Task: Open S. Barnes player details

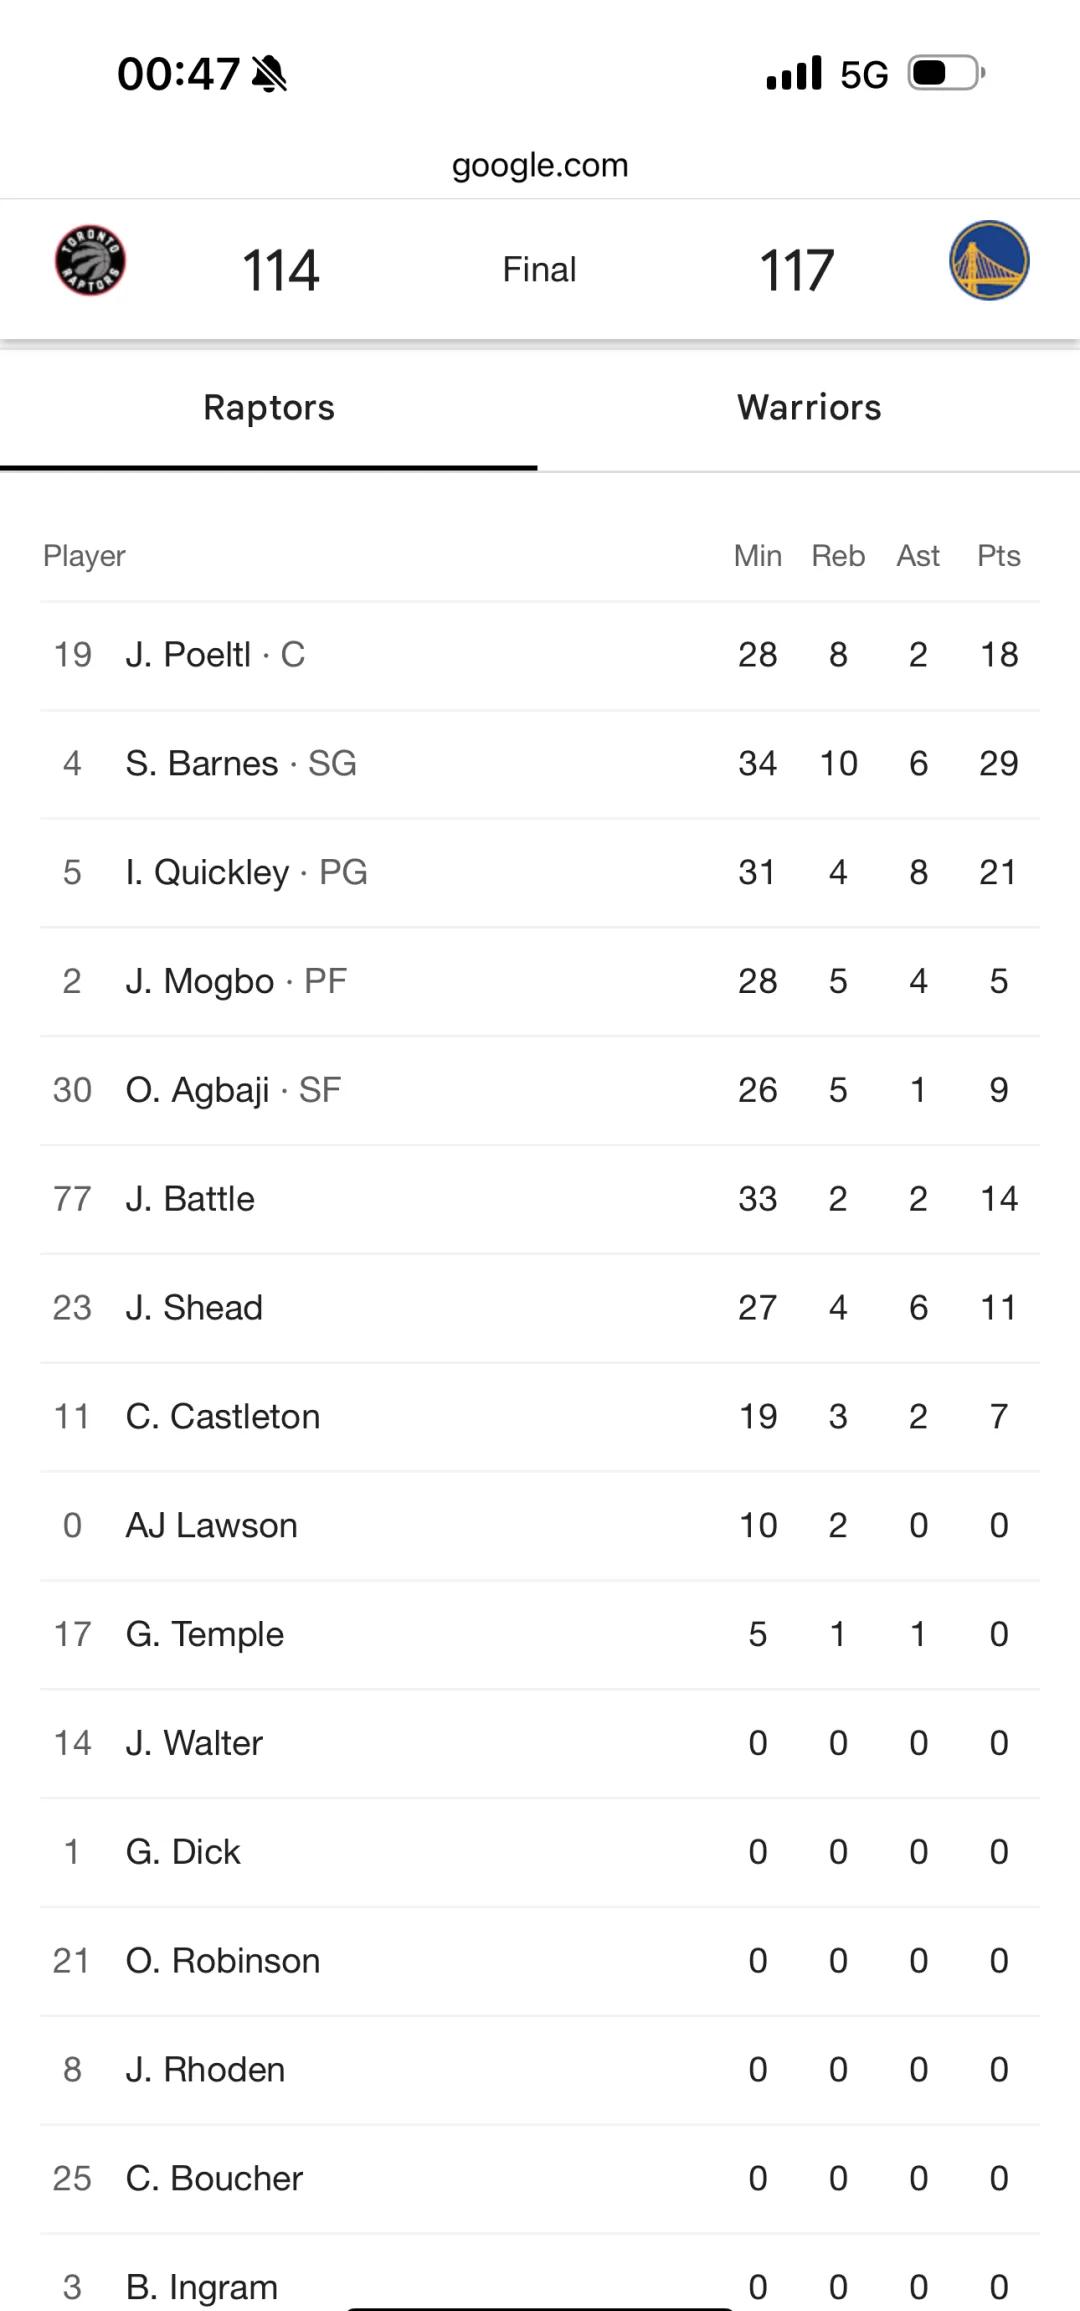Action: click(540, 764)
